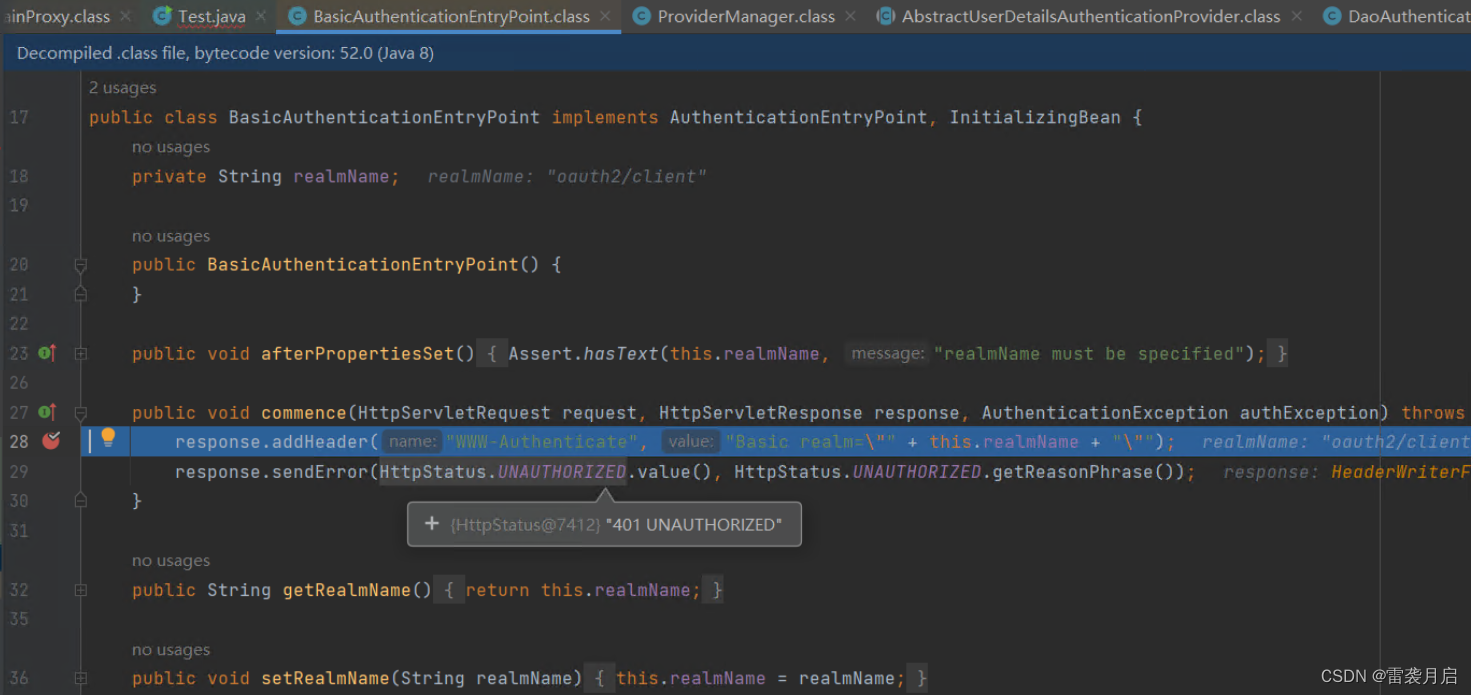The width and height of the screenshot is (1473, 695).
Task: Click the 'message:' parameter hint on line 23
Action: click(x=887, y=353)
